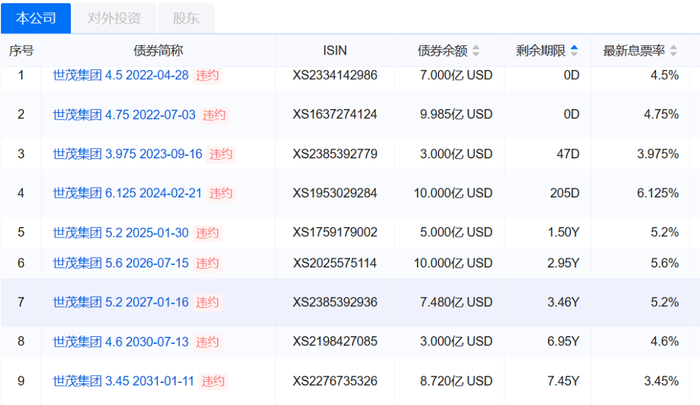Sort by 剩余期限 column sort icon
Viewport: 700px width, 405px height.
tap(575, 50)
